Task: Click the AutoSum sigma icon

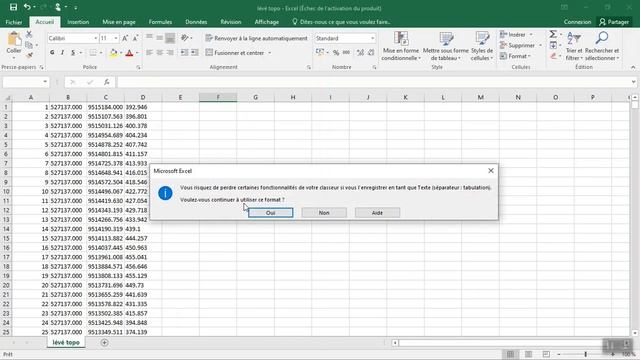Action: click(x=553, y=34)
